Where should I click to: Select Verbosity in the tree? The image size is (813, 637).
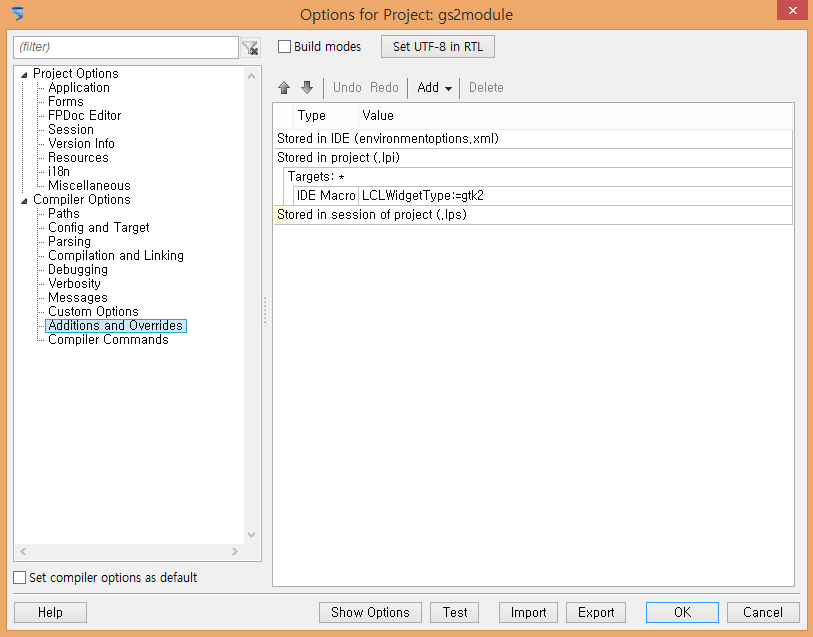point(74,284)
